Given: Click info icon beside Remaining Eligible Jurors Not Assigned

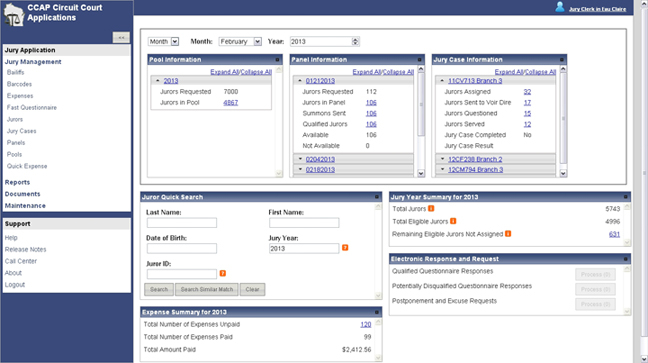Looking at the screenshot, I should pyautogui.click(x=508, y=234).
